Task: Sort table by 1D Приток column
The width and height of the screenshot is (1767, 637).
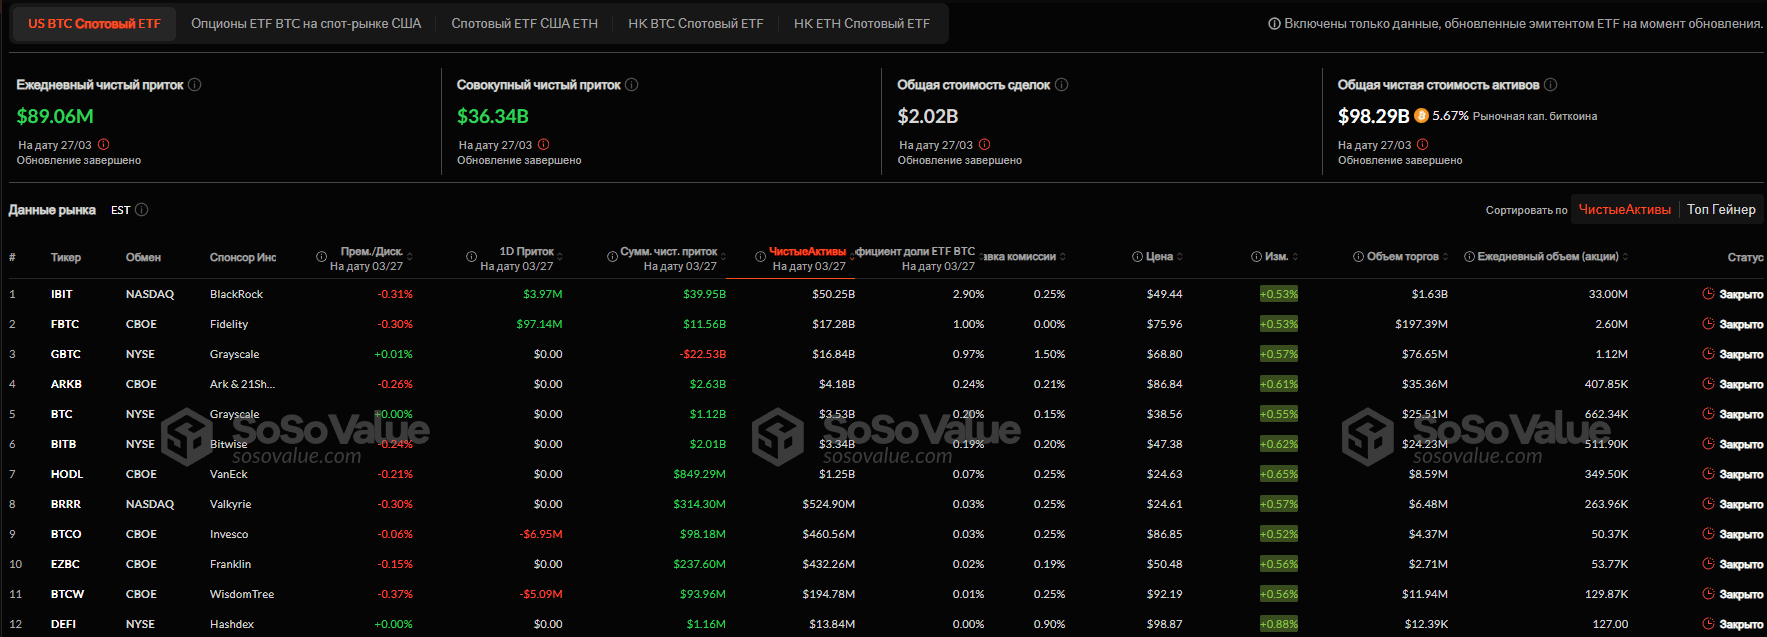Action: pyautogui.click(x=561, y=257)
